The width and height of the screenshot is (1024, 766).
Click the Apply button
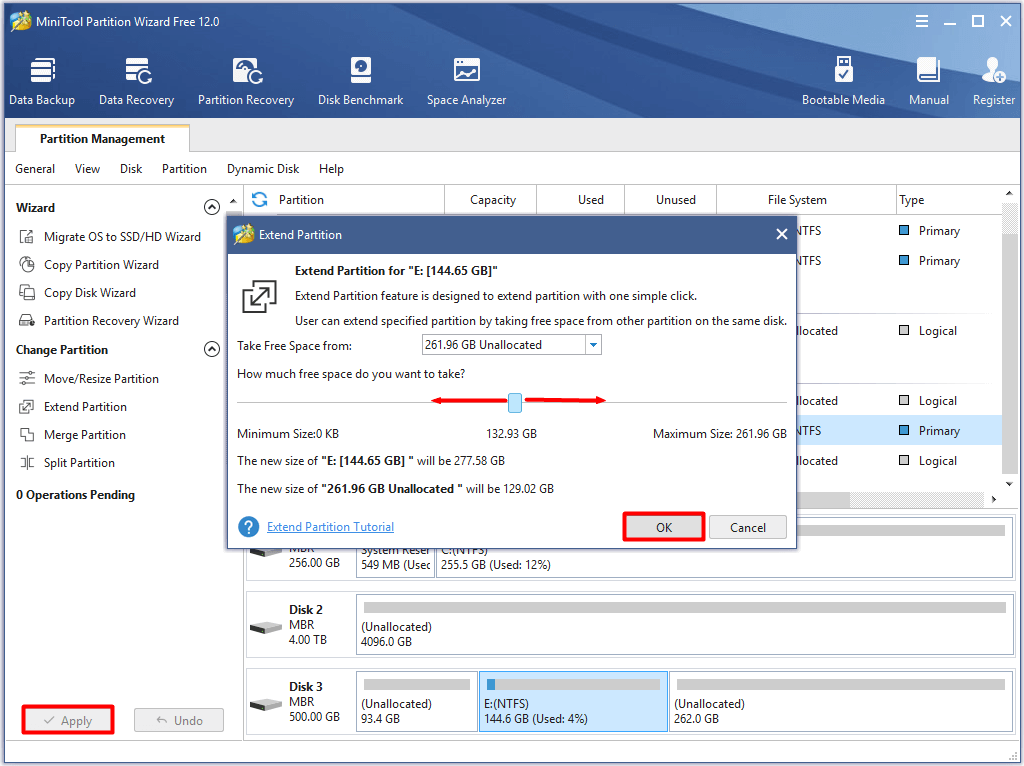click(x=68, y=720)
